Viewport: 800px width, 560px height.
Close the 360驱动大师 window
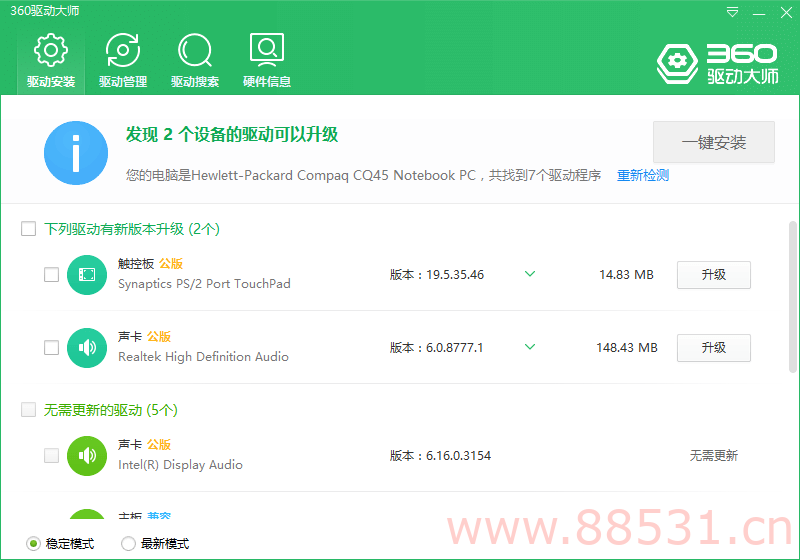[786, 12]
